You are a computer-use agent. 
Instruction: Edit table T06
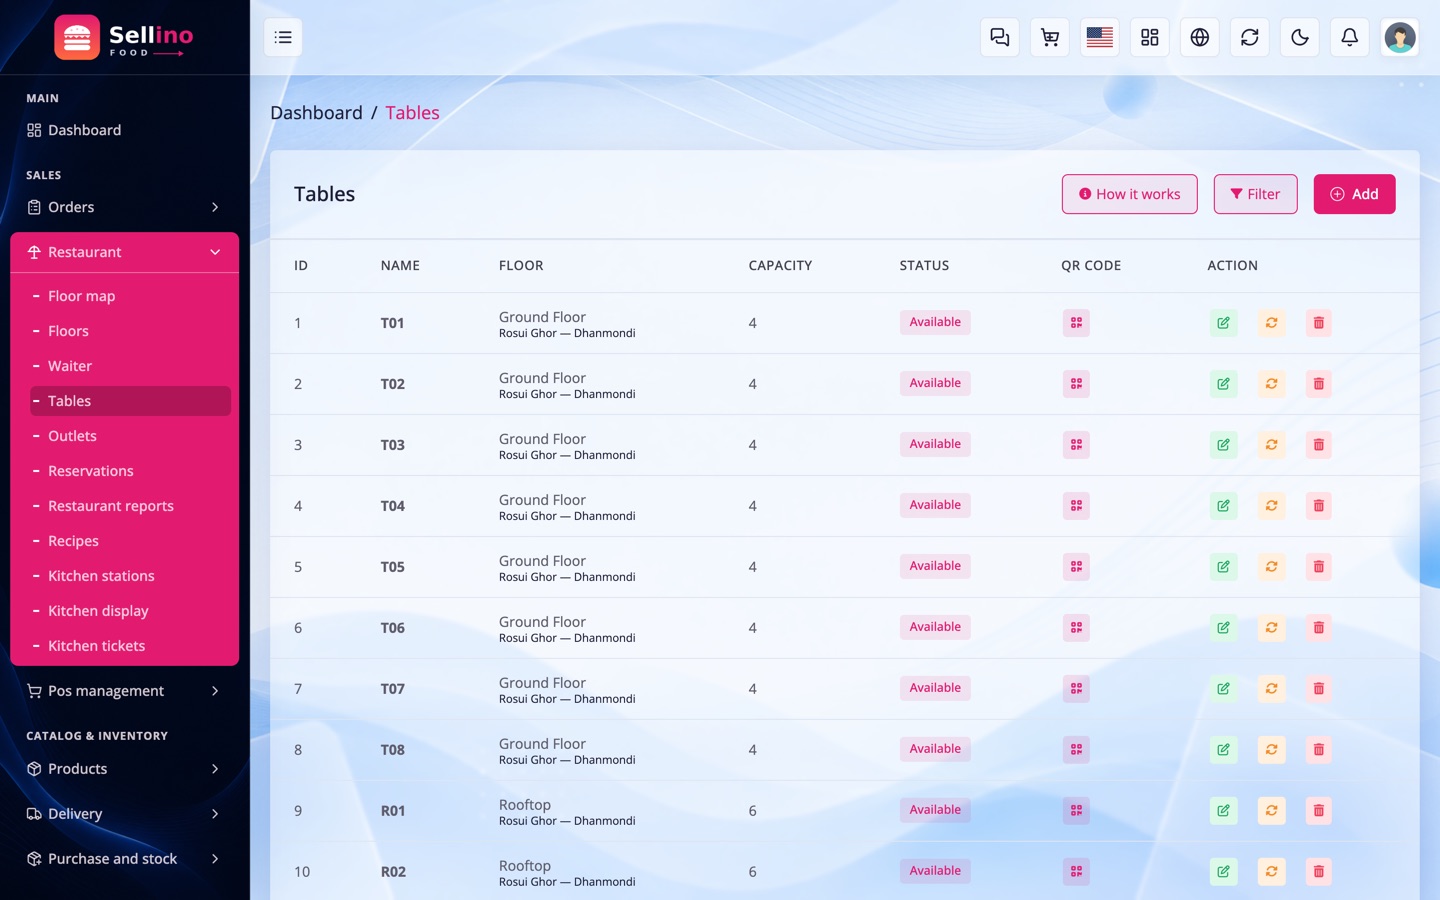tap(1223, 628)
